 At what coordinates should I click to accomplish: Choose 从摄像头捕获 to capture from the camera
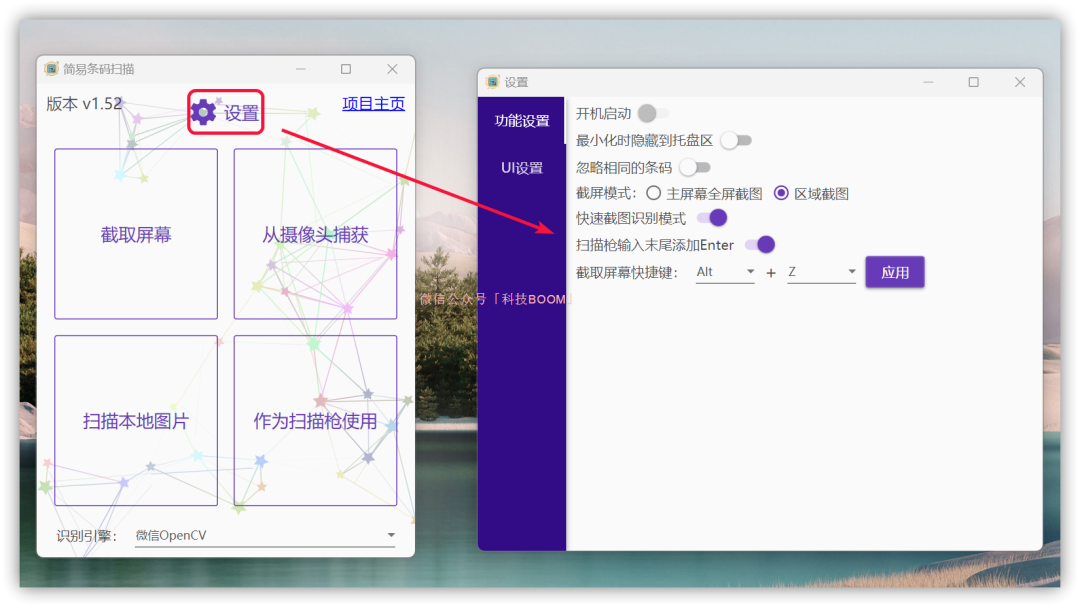(x=315, y=234)
